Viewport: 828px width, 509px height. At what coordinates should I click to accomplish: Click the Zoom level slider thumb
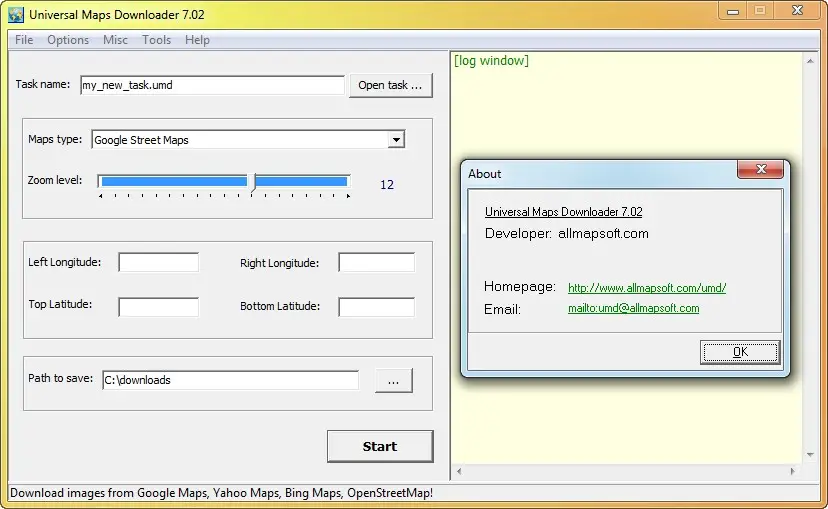(x=252, y=182)
